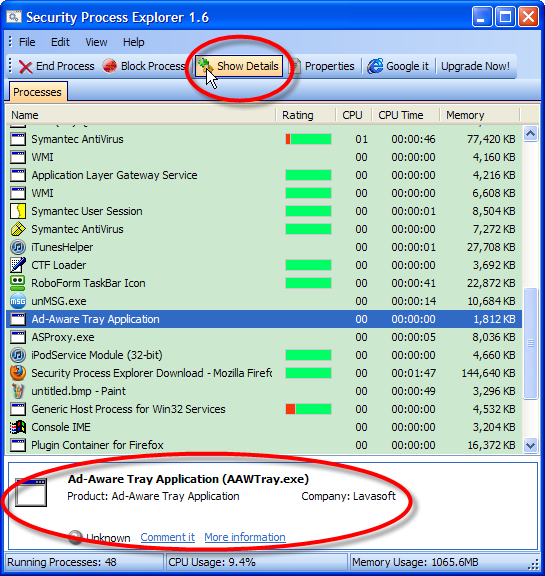Select the Processes tab
The width and height of the screenshot is (545, 576).
(37, 92)
